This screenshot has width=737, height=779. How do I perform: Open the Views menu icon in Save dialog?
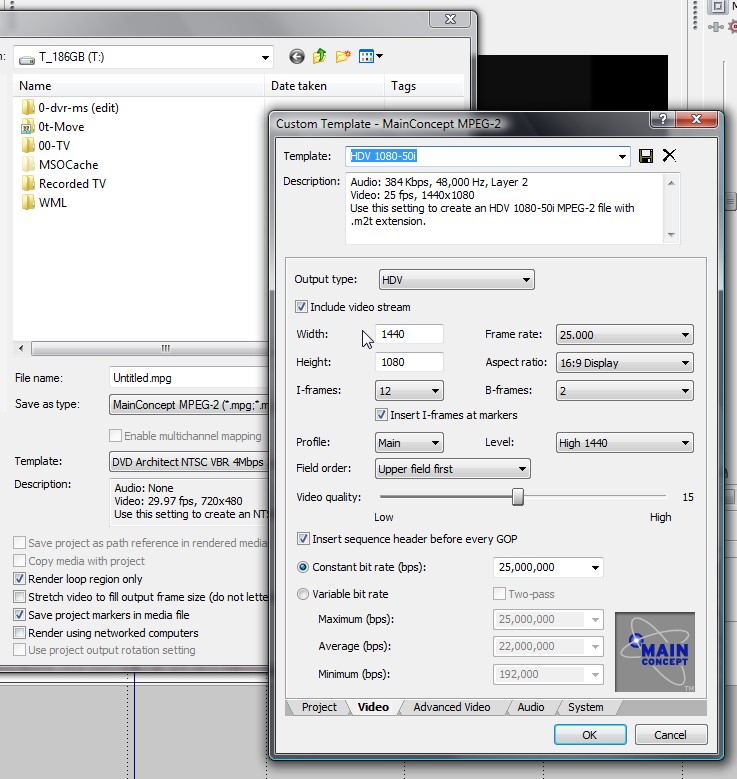click(370, 56)
